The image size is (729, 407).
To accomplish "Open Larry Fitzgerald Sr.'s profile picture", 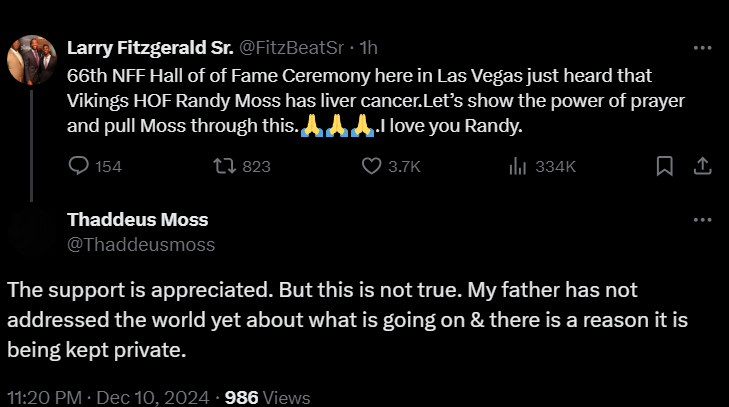I will 32,60.
